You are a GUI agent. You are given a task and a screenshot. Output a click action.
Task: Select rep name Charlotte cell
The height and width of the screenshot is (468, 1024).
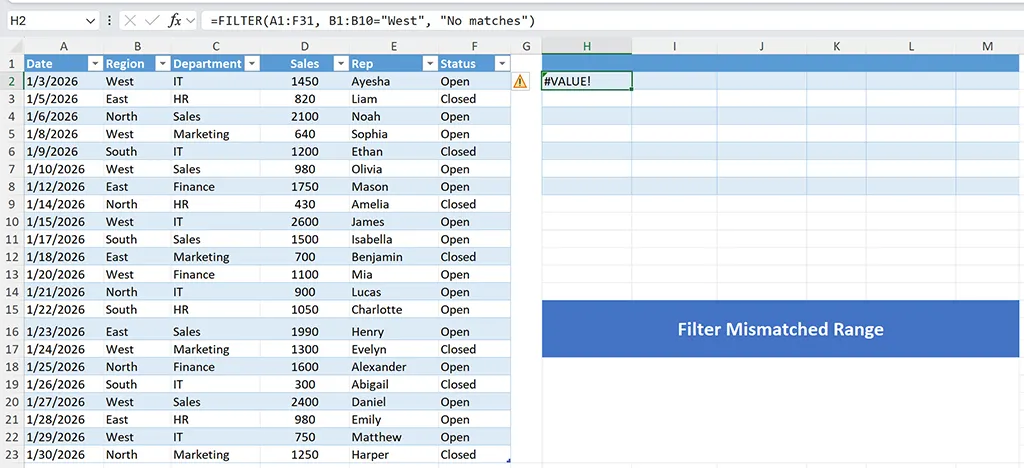coord(394,309)
